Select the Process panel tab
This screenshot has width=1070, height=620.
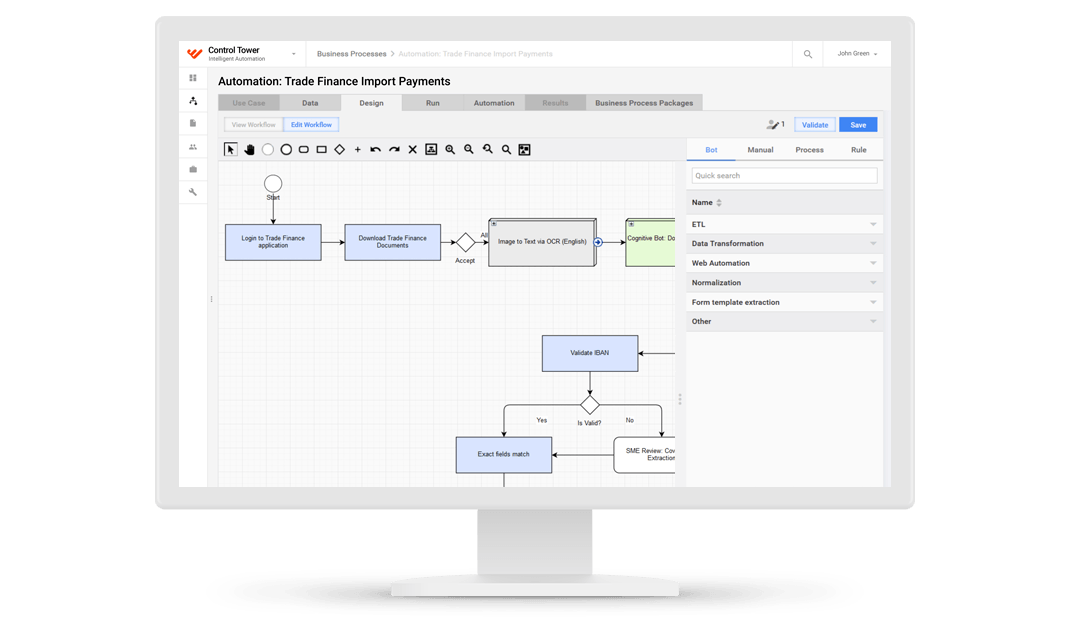[809, 150]
